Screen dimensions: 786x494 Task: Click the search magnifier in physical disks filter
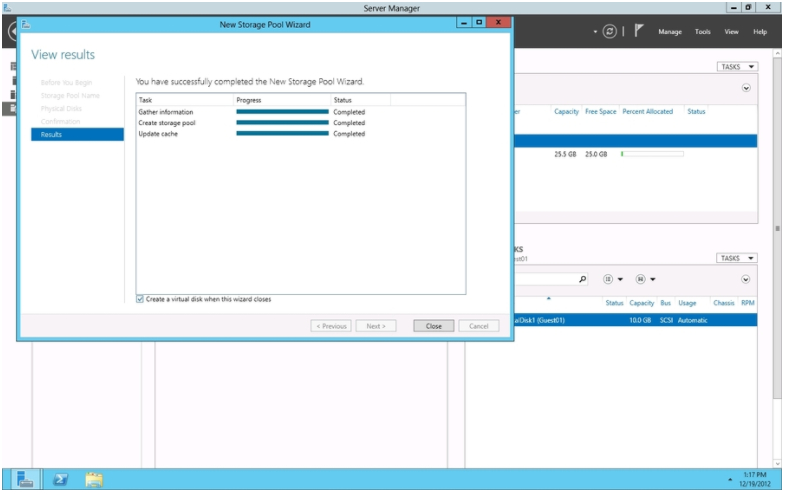582,279
